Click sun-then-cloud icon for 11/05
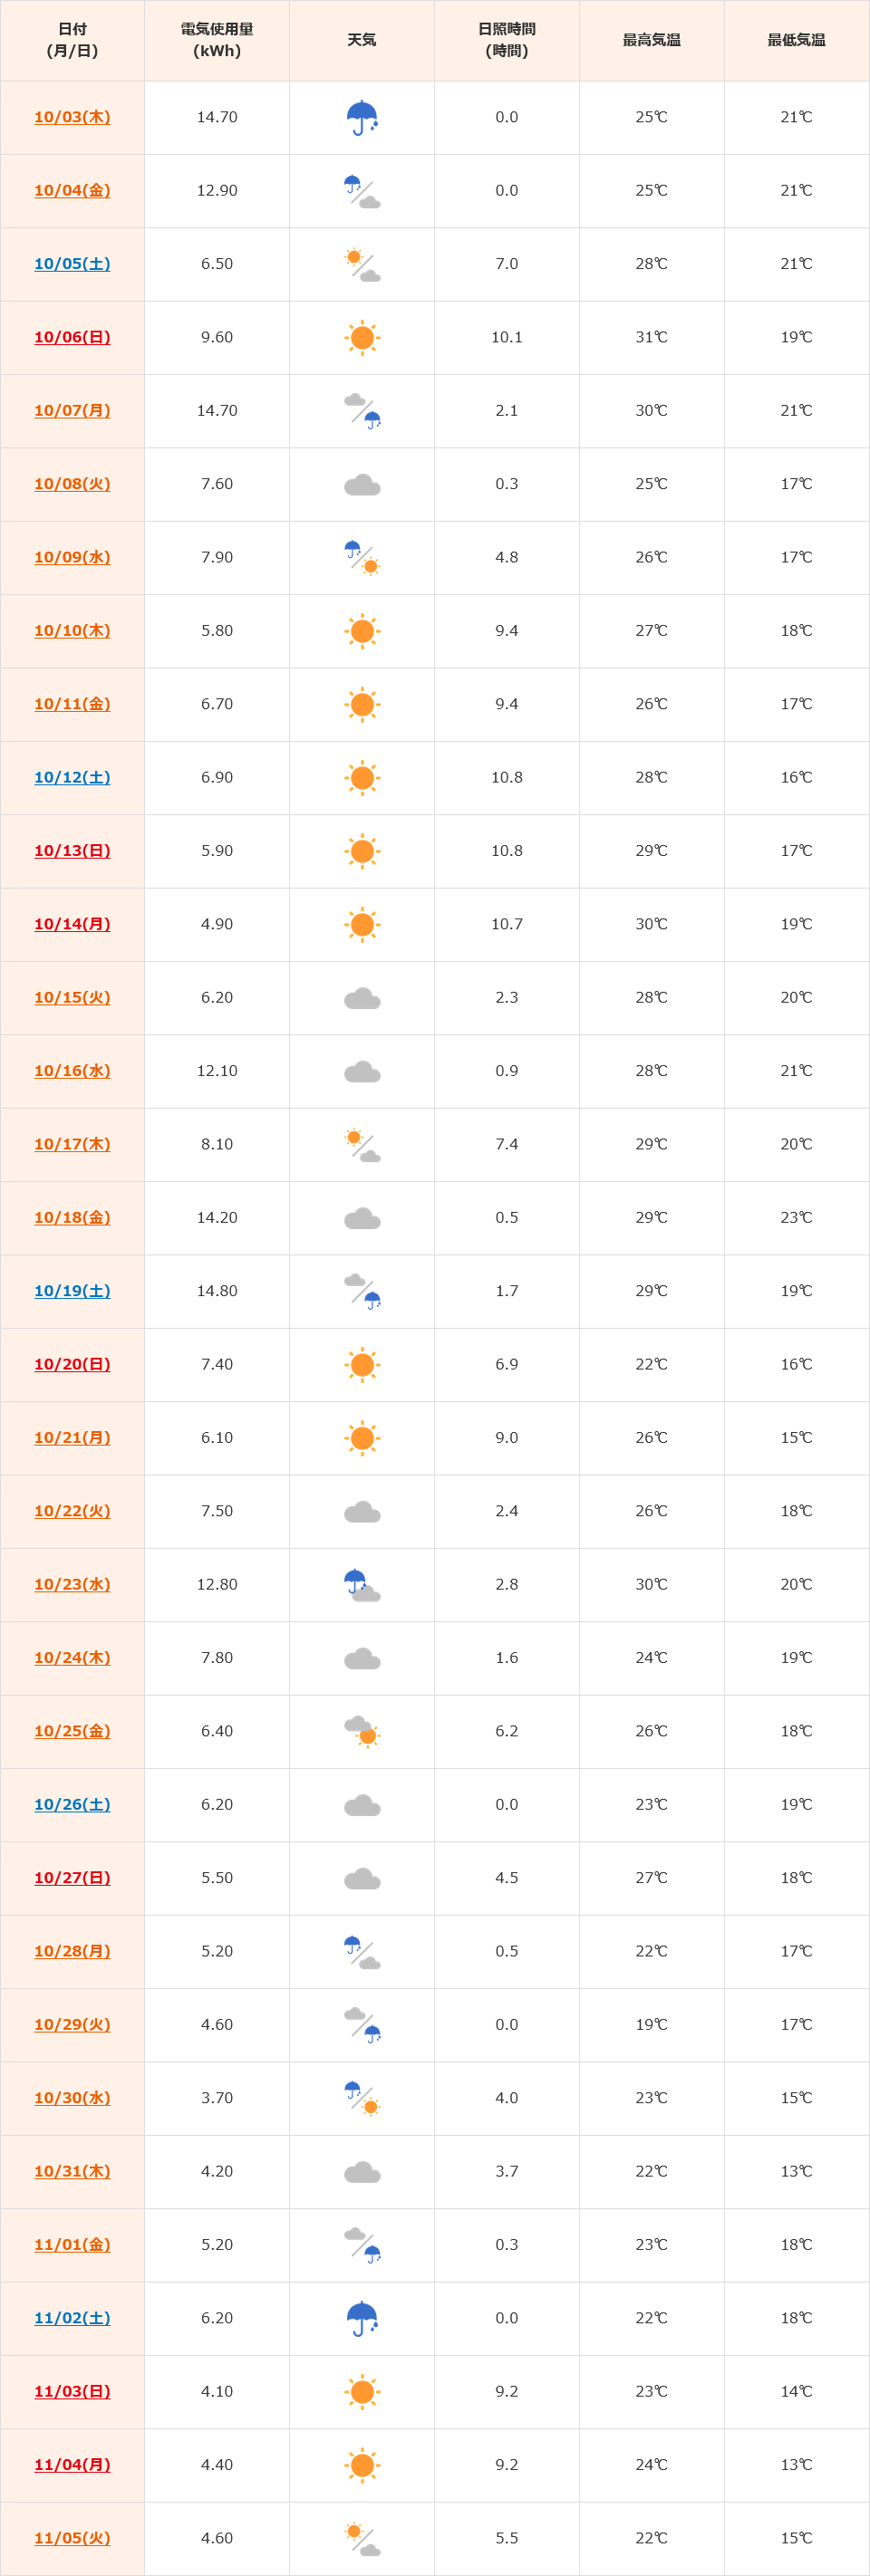Viewport: 870px width, 2576px height. click(362, 2538)
